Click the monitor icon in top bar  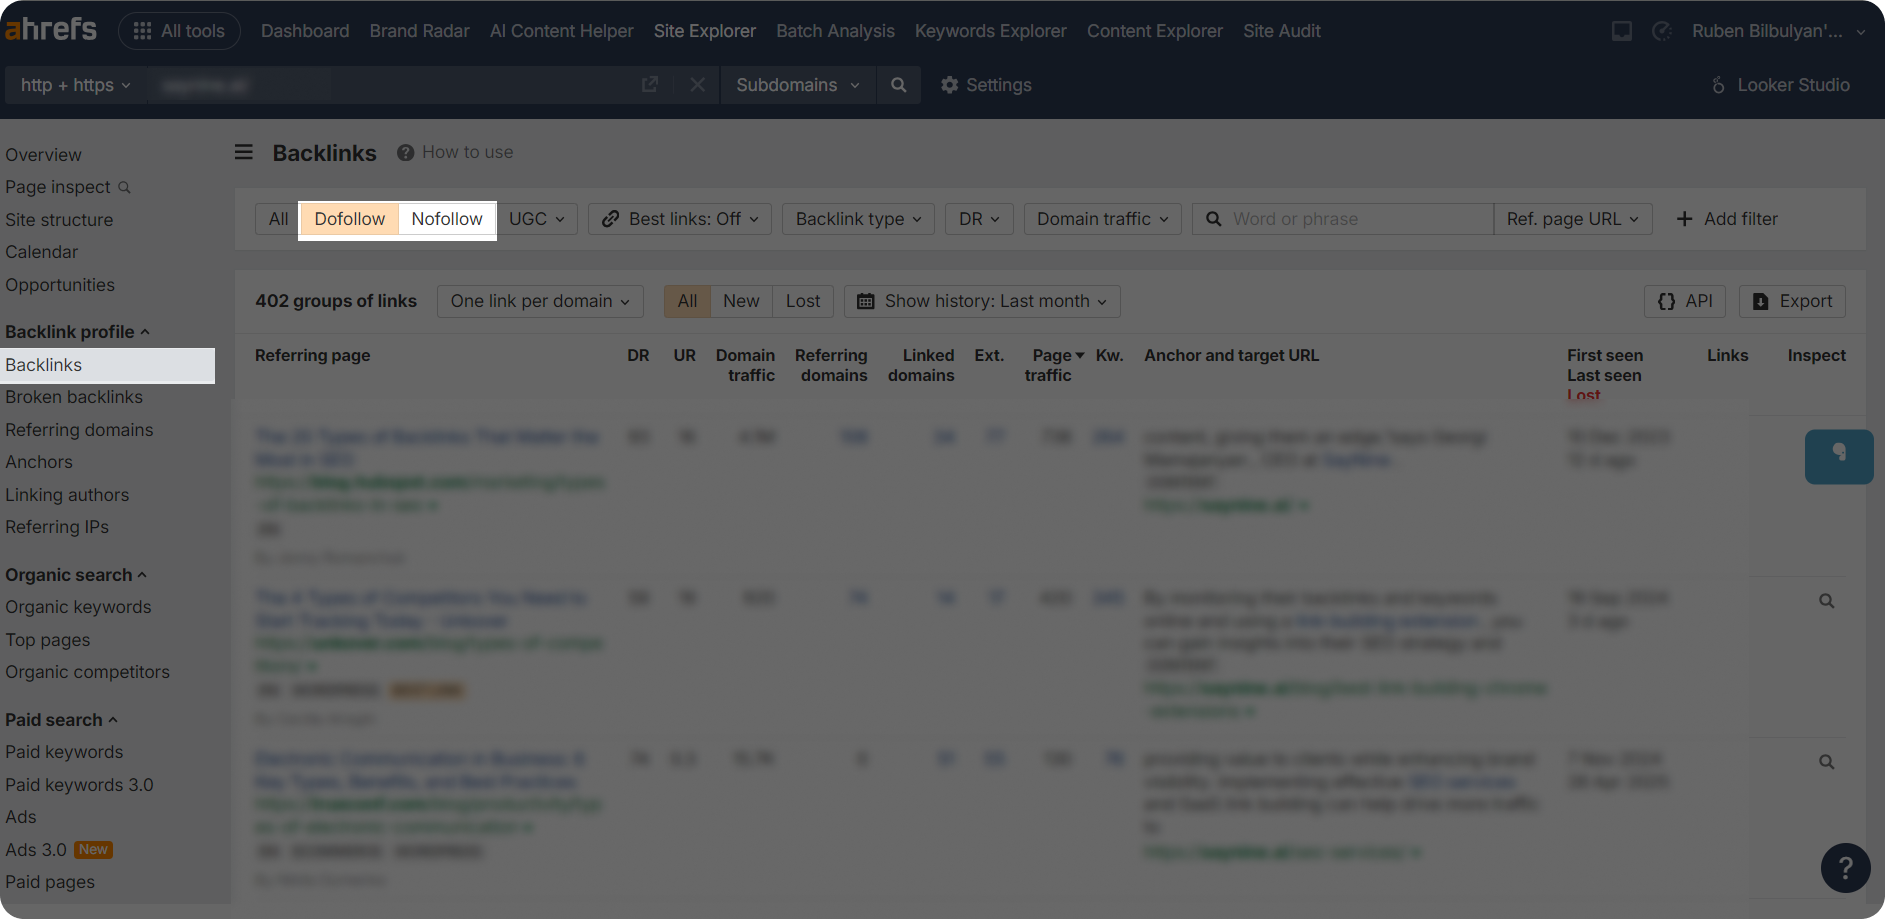1622,31
